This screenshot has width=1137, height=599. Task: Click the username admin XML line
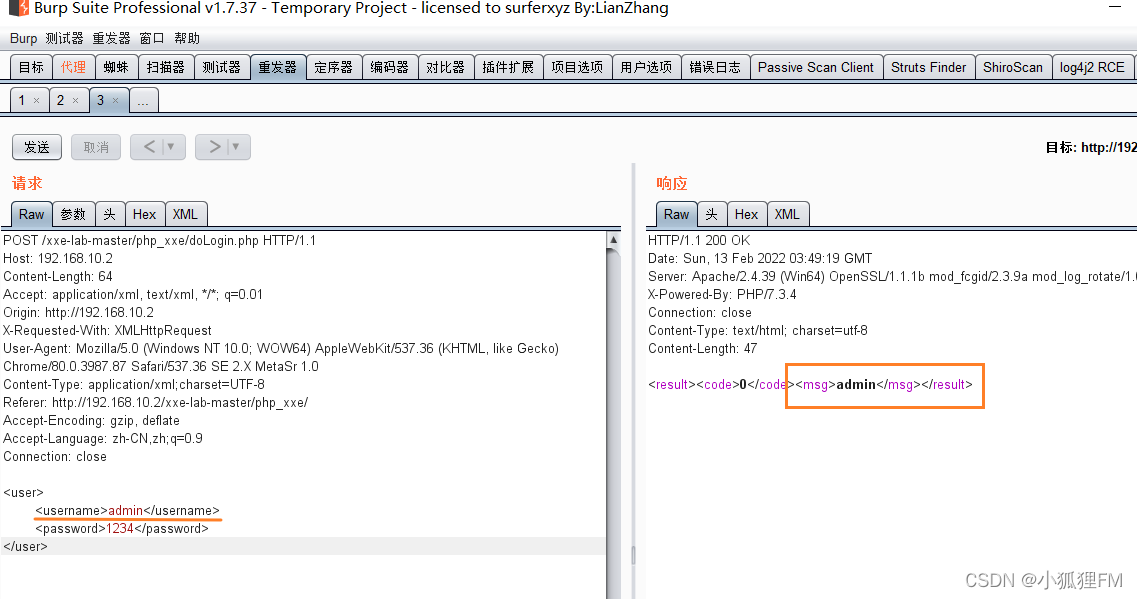coord(127,511)
